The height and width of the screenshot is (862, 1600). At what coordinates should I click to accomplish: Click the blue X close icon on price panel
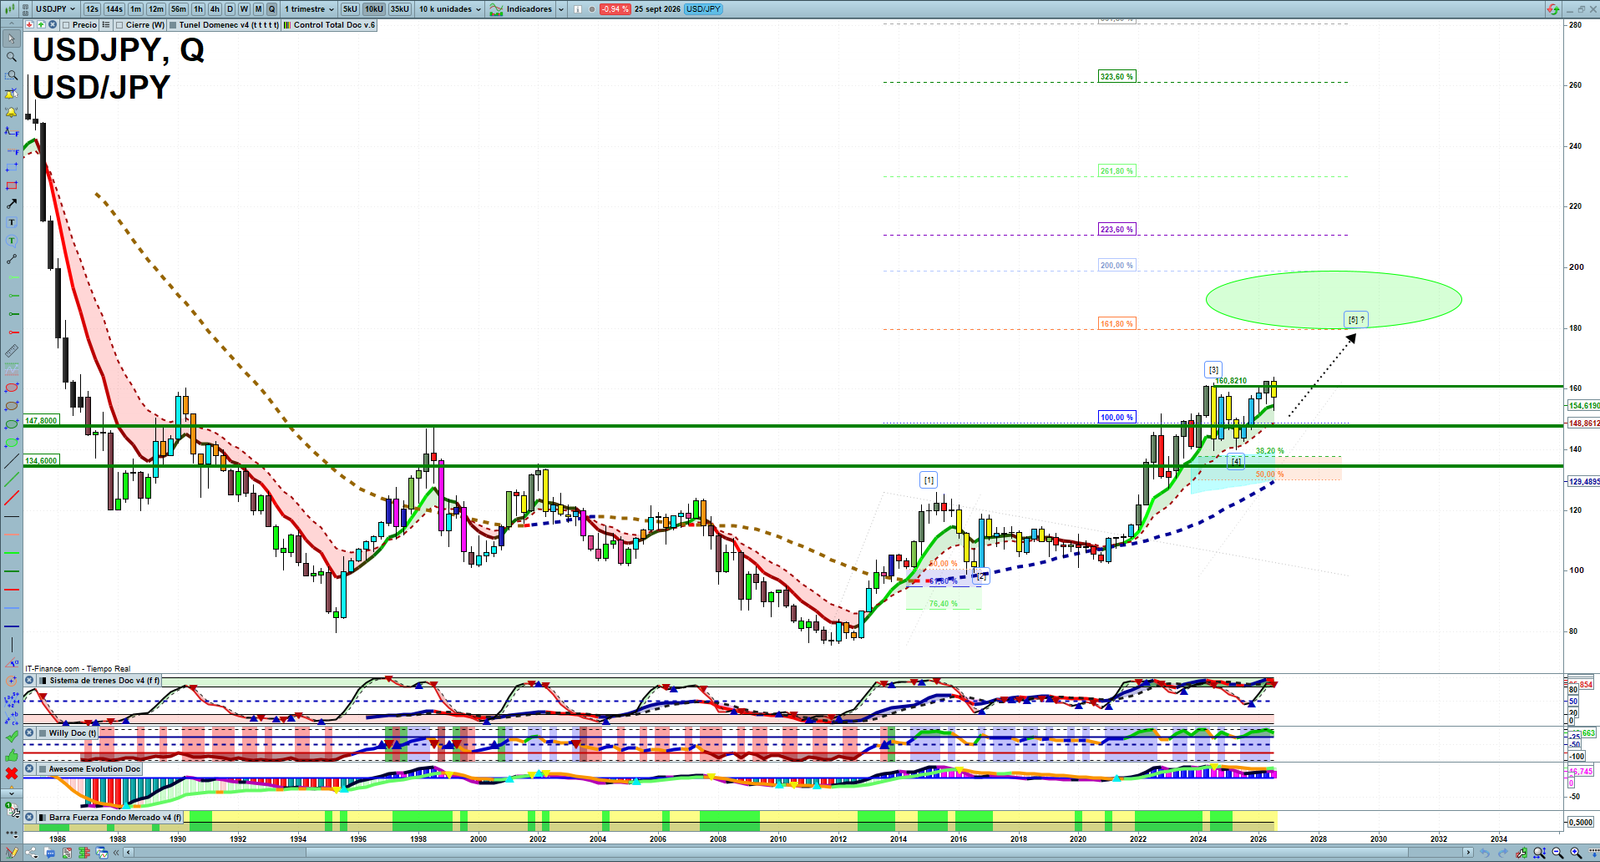52,25
